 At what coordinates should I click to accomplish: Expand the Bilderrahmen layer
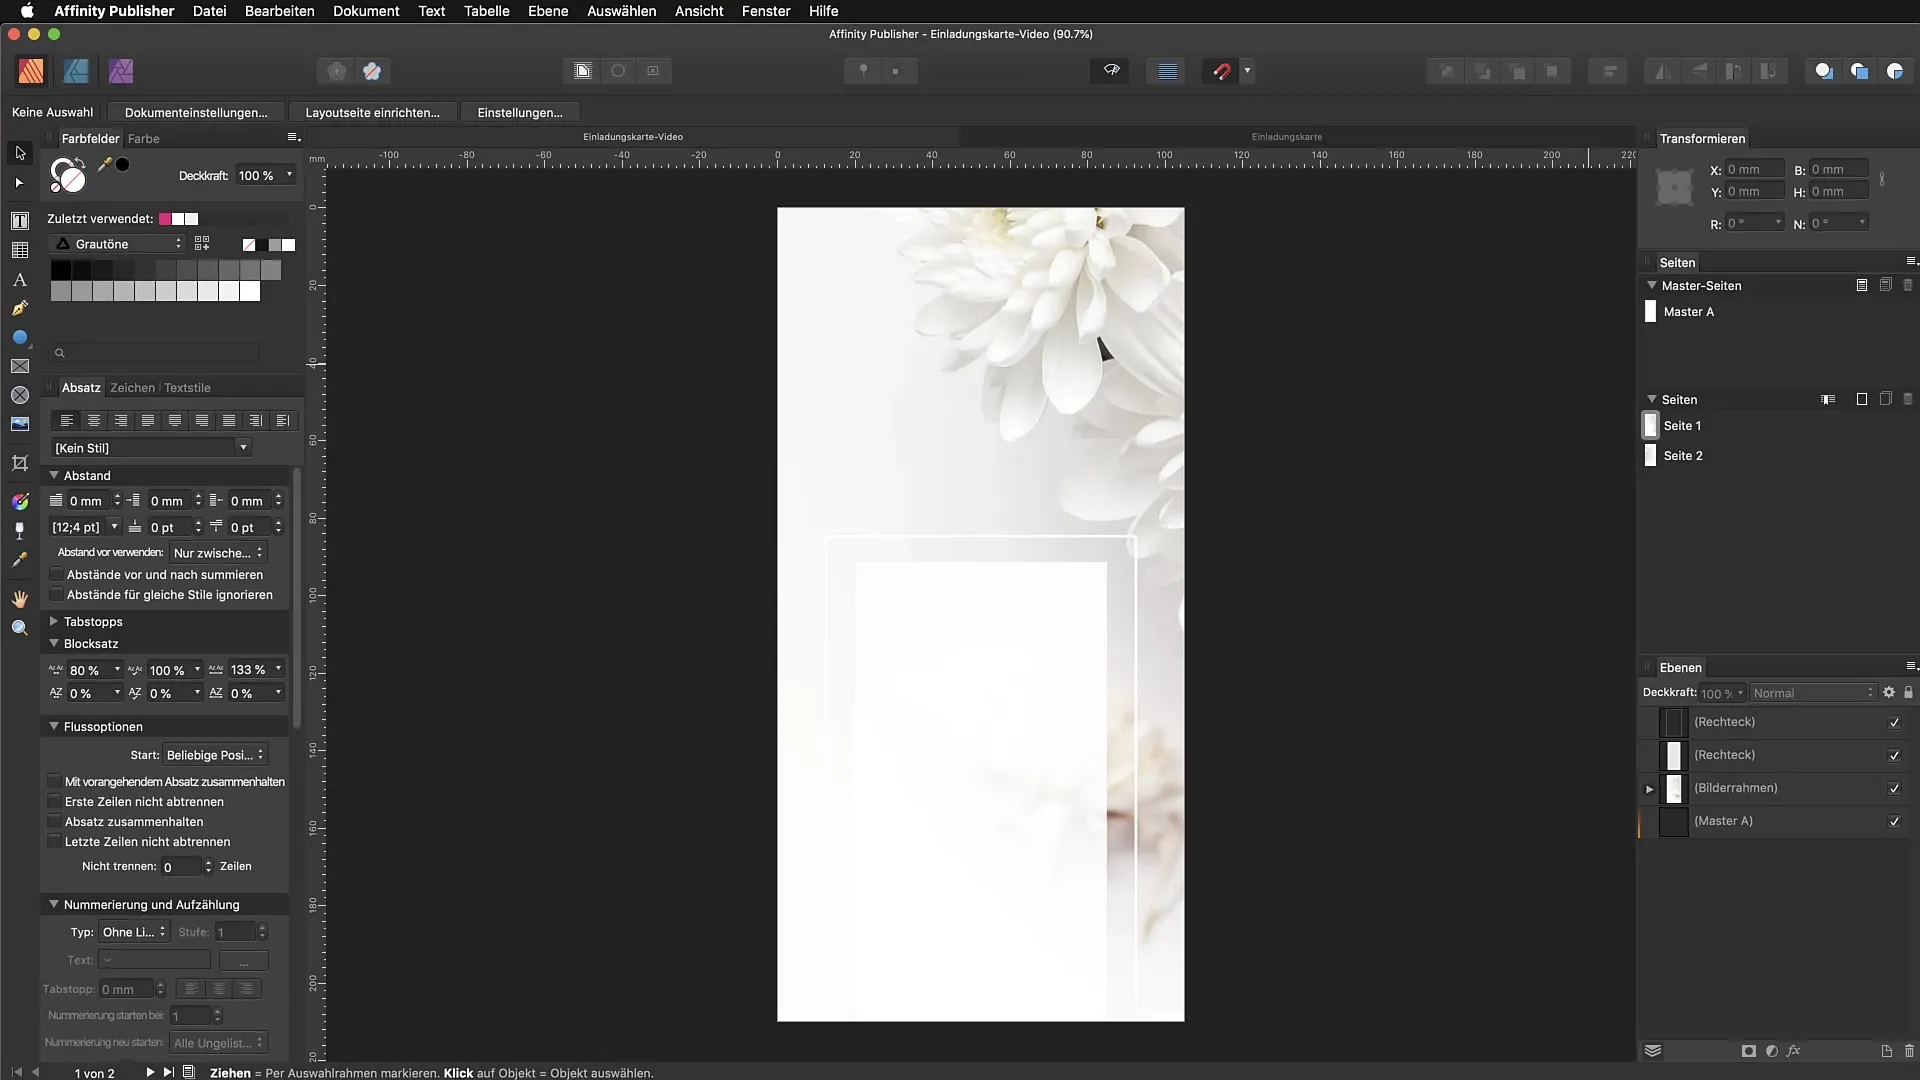point(1650,789)
